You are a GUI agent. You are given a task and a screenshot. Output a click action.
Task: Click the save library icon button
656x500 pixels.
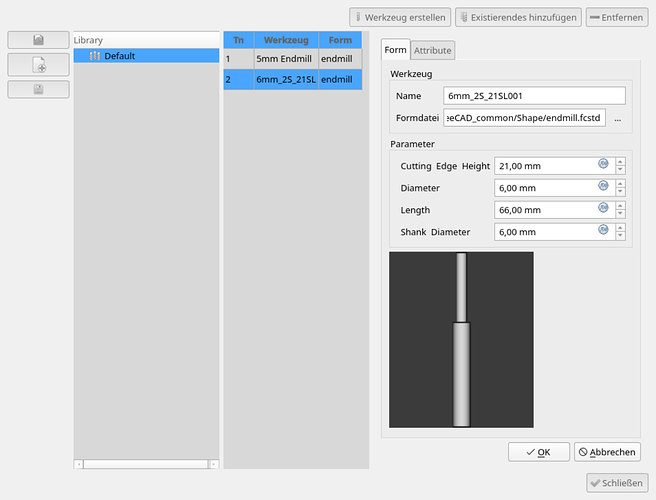point(38,89)
